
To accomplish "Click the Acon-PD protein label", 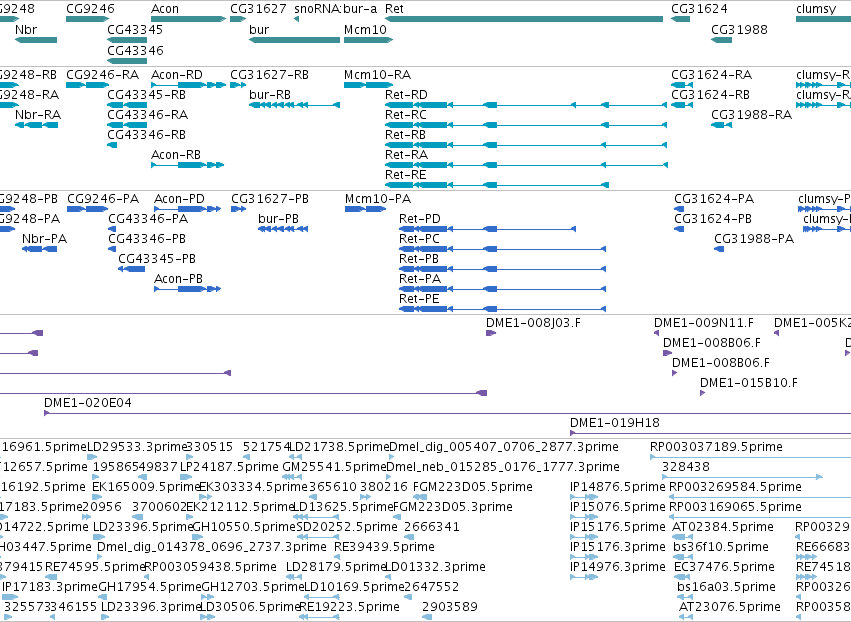I will coord(179,199).
